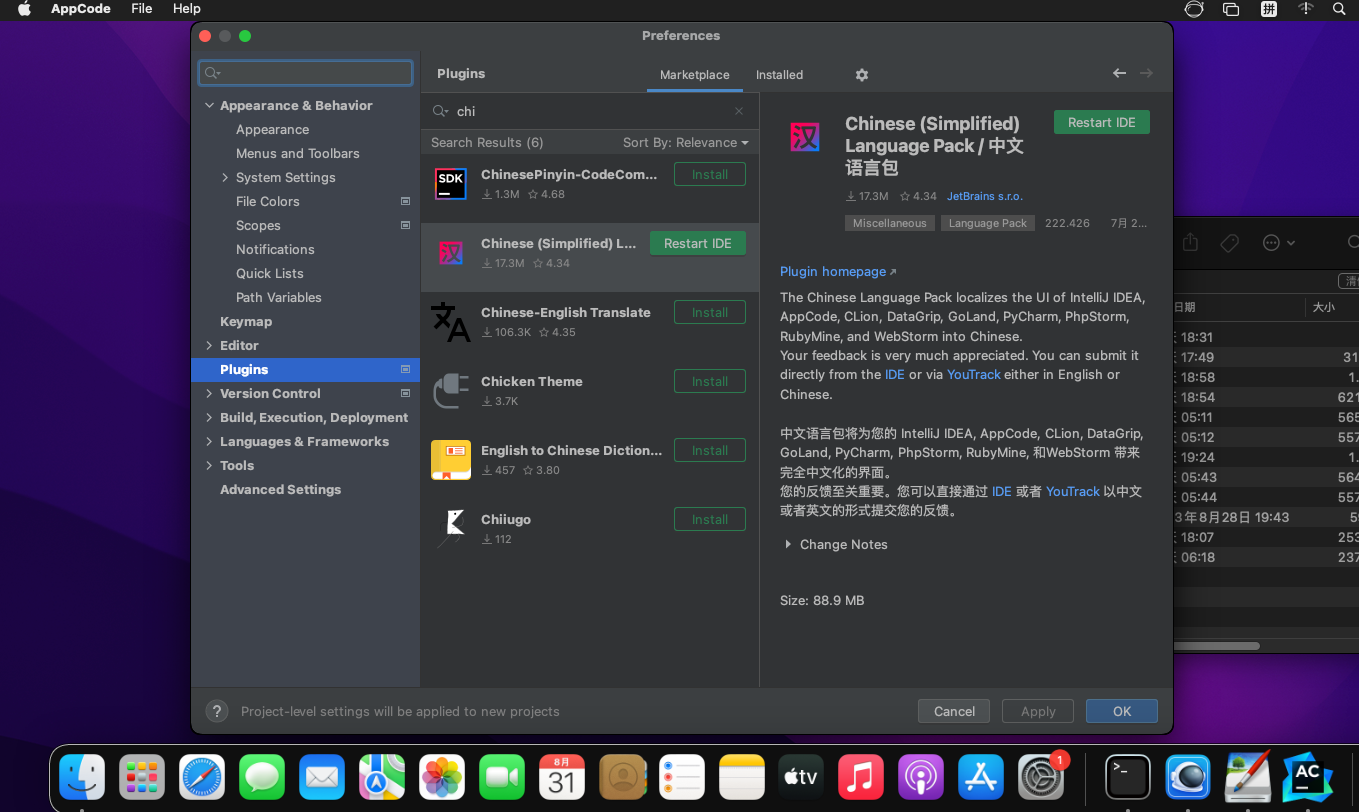1359x812 pixels.
Task: Go back using the left arrow
Action: (1119, 73)
